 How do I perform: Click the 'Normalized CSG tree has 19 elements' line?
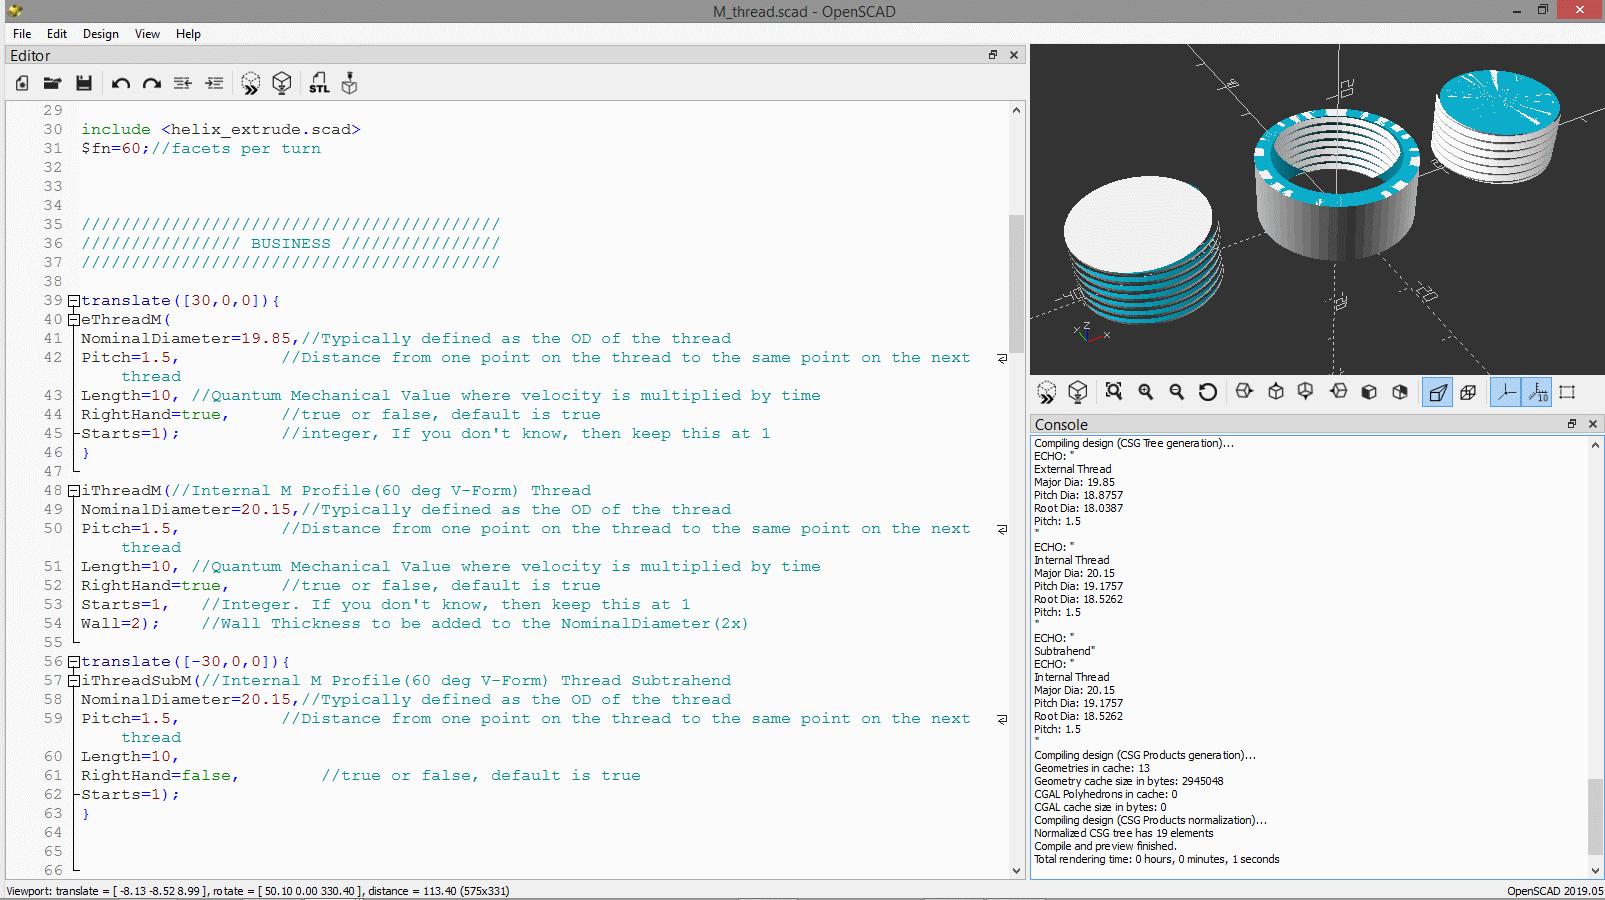point(1124,833)
